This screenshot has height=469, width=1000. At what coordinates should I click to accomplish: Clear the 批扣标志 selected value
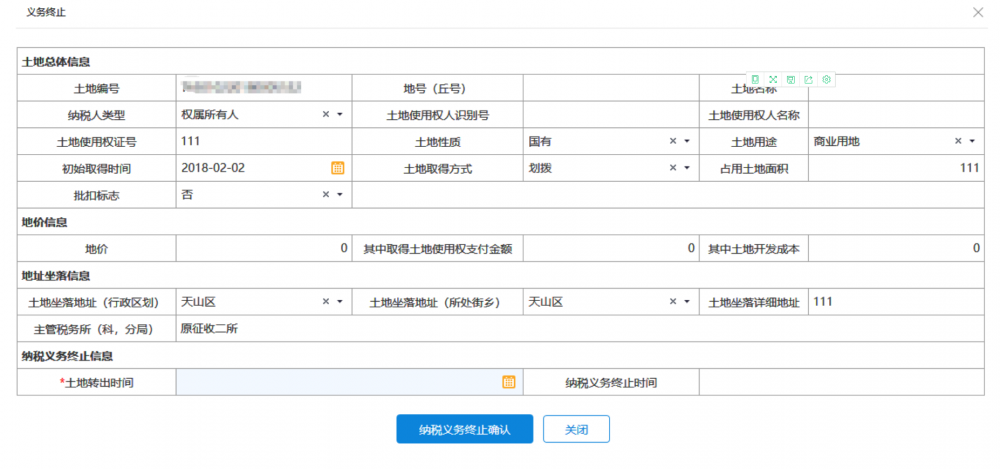pos(325,195)
